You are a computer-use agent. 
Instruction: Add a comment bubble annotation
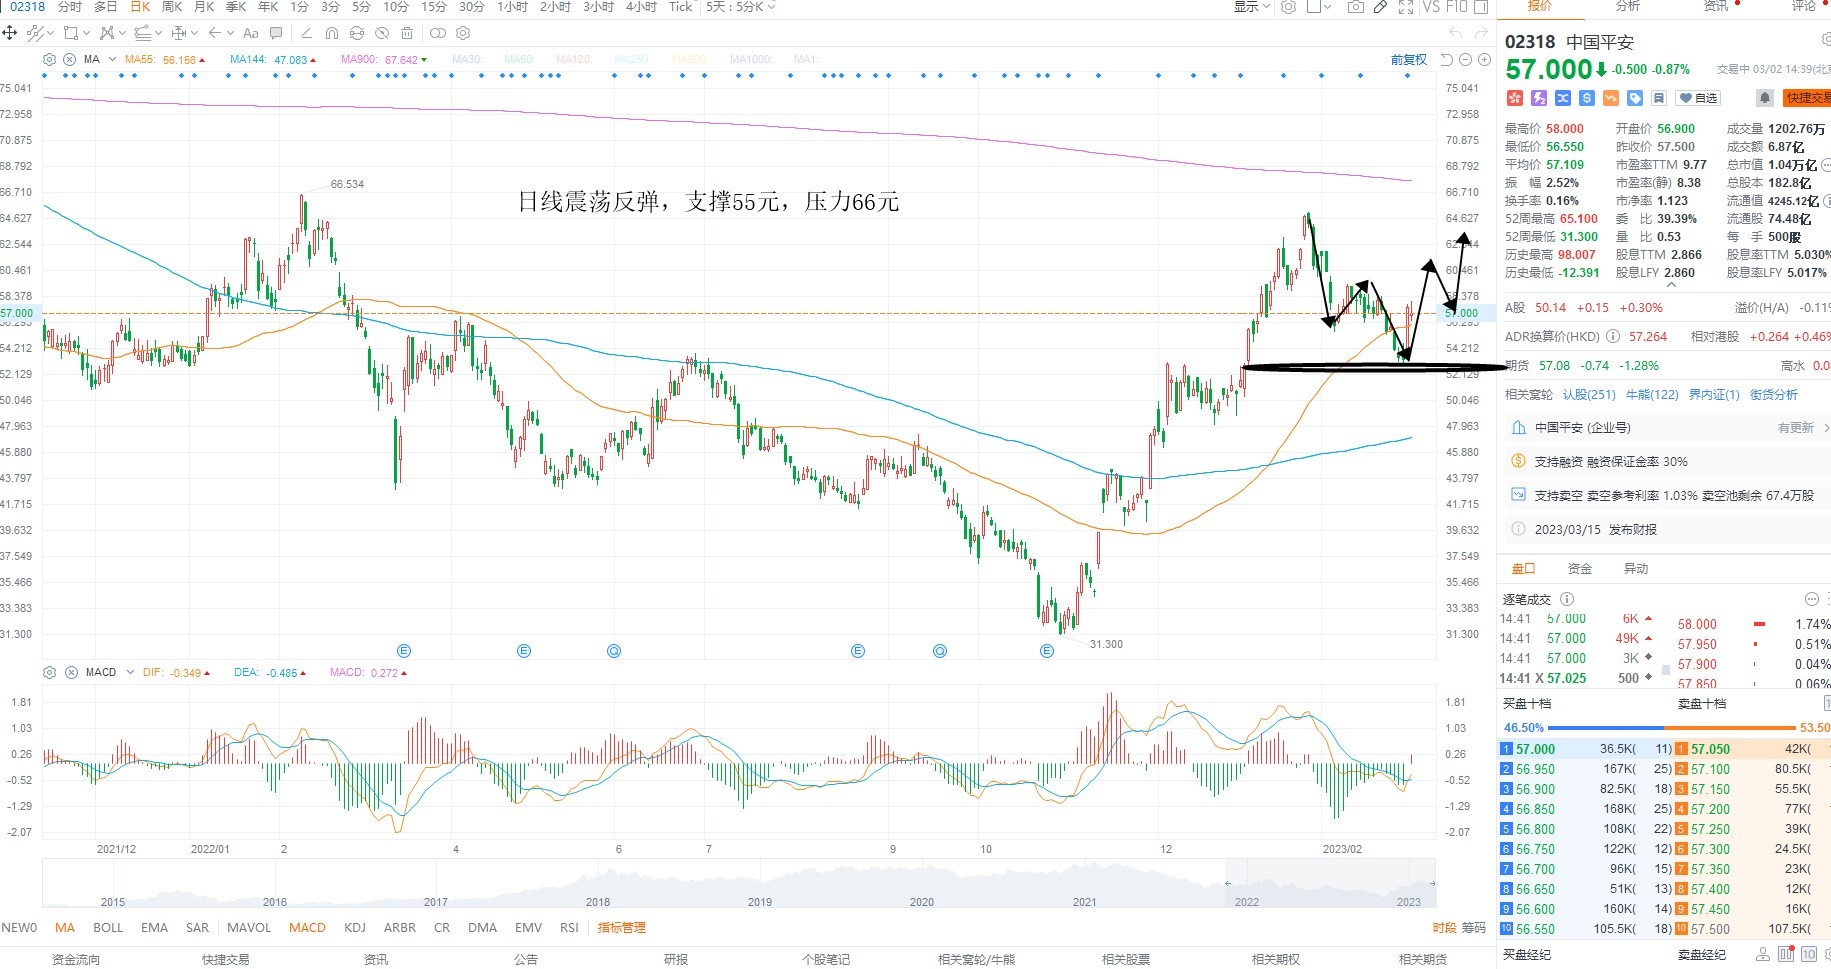(276, 33)
